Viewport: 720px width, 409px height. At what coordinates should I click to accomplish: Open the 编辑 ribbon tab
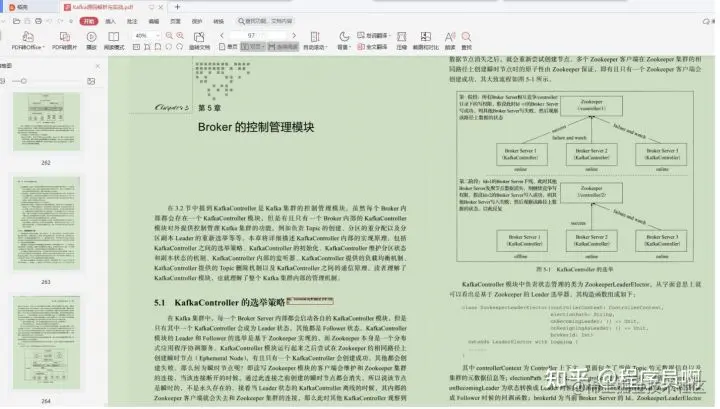[x=154, y=21]
